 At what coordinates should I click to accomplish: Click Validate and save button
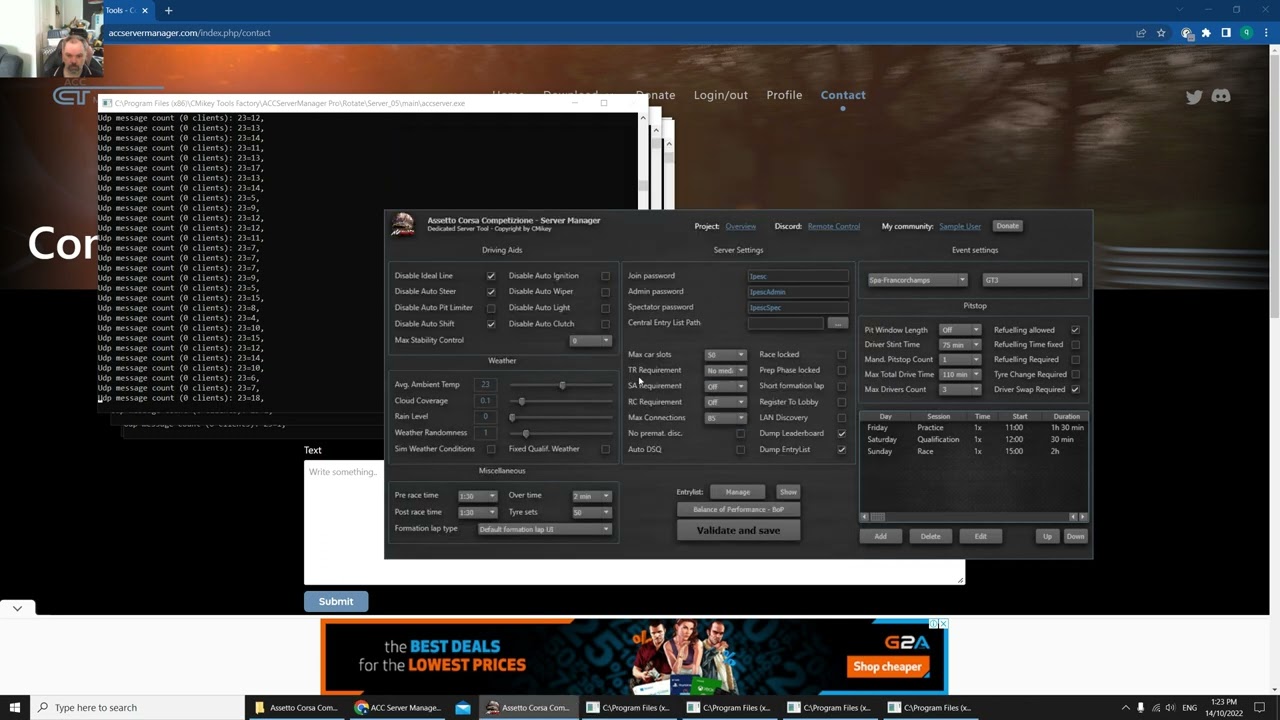point(738,530)
